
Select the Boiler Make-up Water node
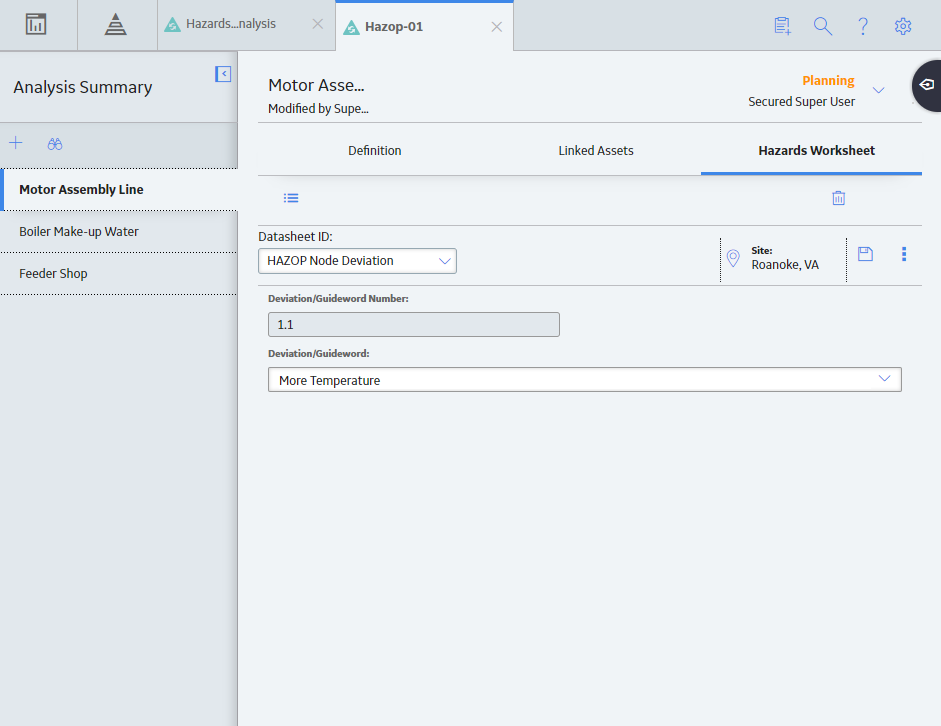click(x=119, y=232)
